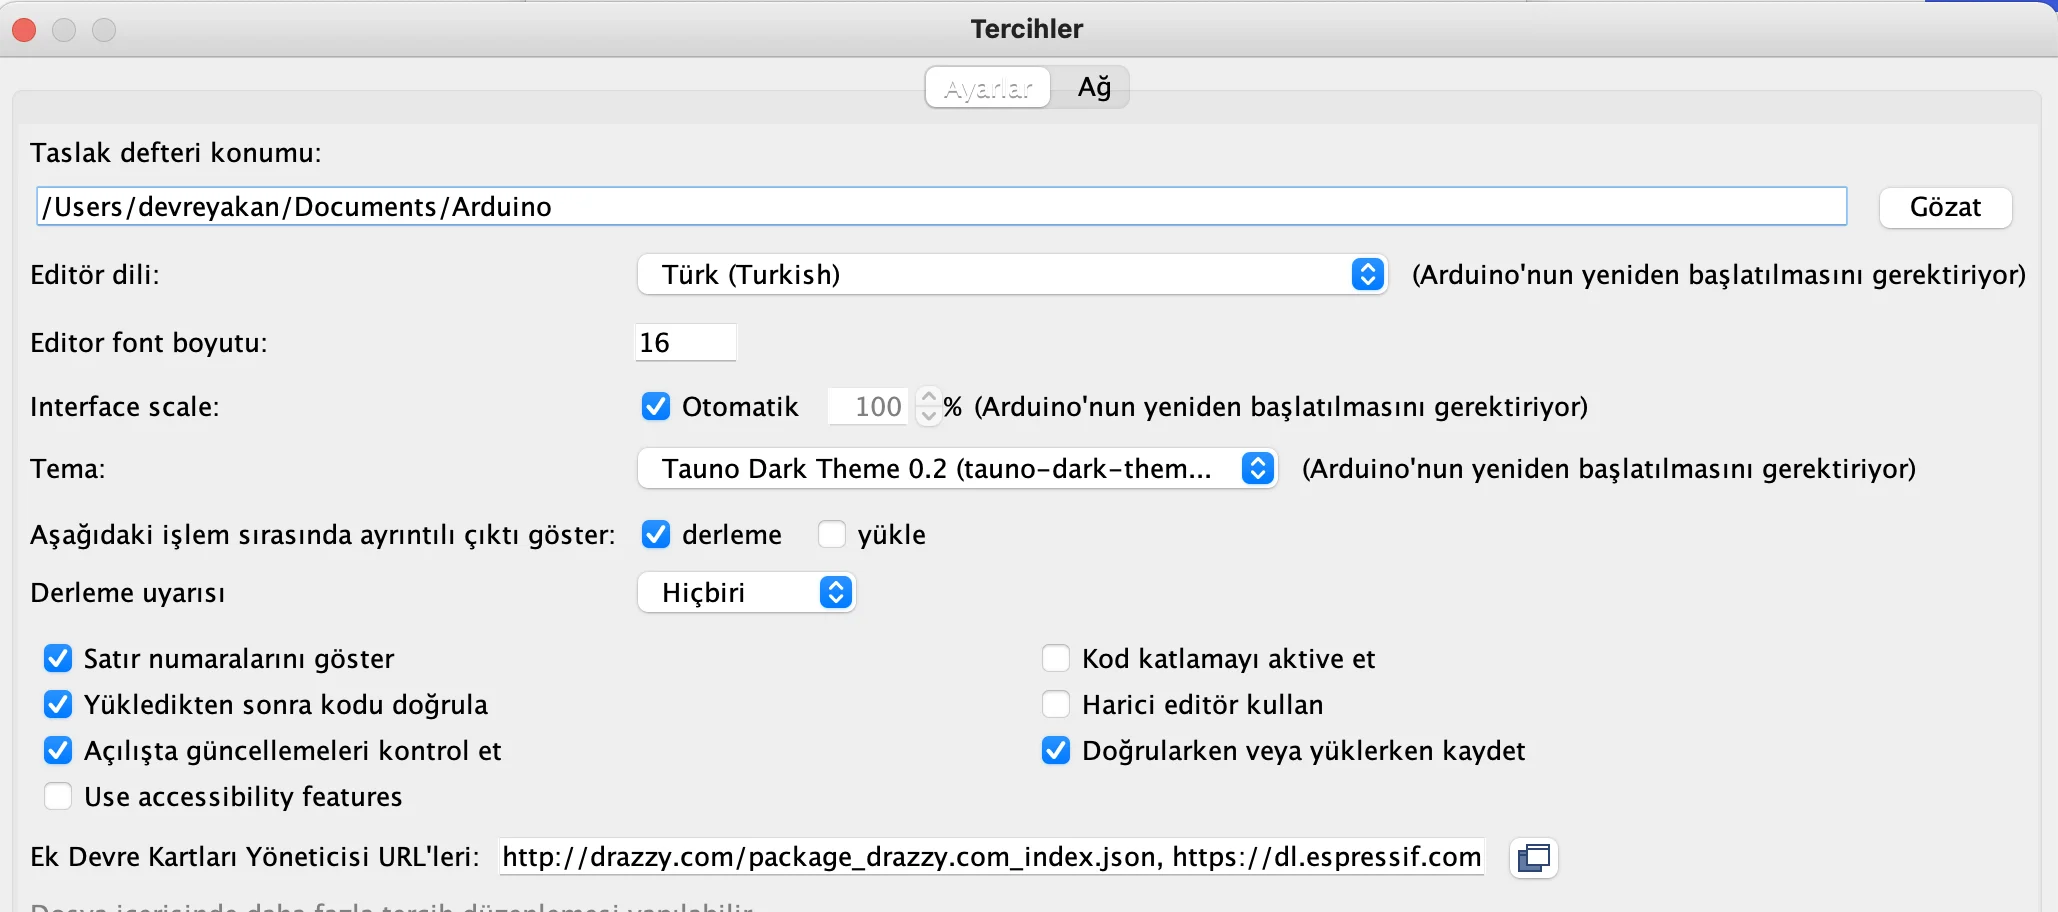Enable Kod katlamayı aktive et
The image size is (2058, 912).
pos(1056,658)
